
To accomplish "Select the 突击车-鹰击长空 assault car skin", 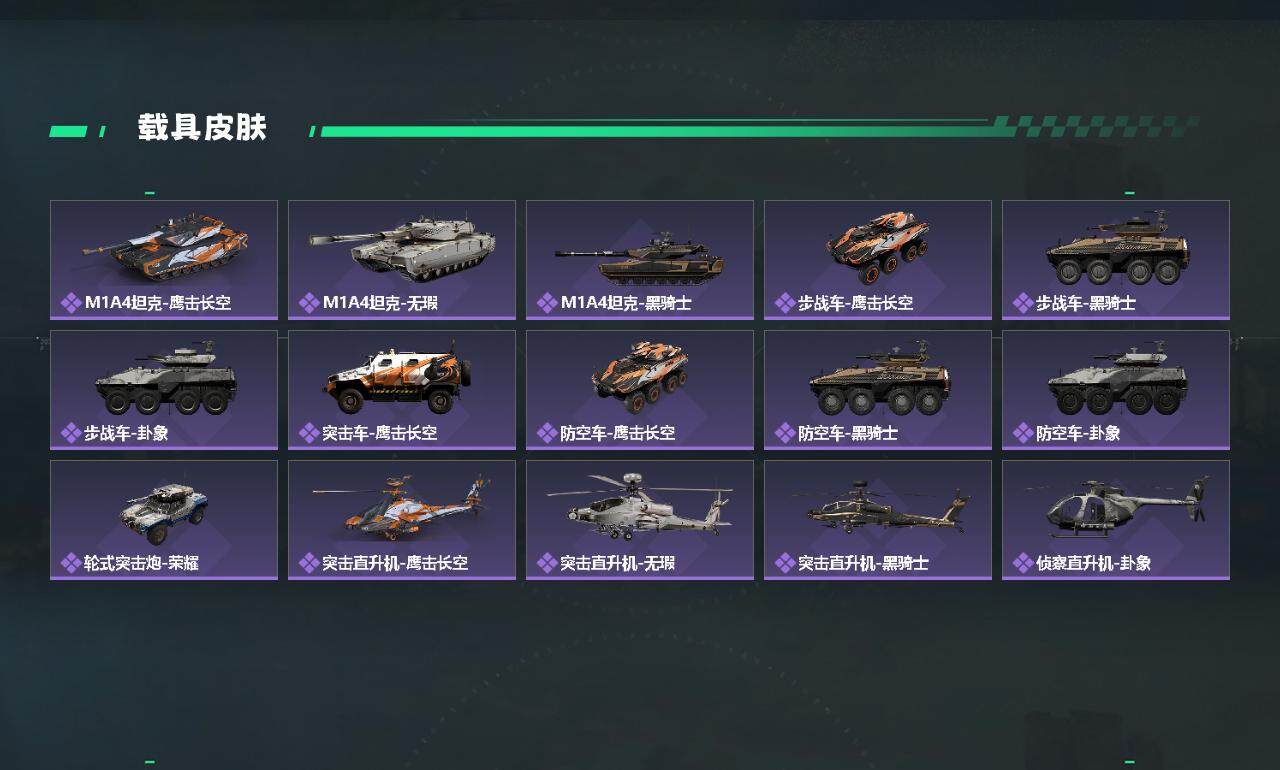I will click(402, 390).
